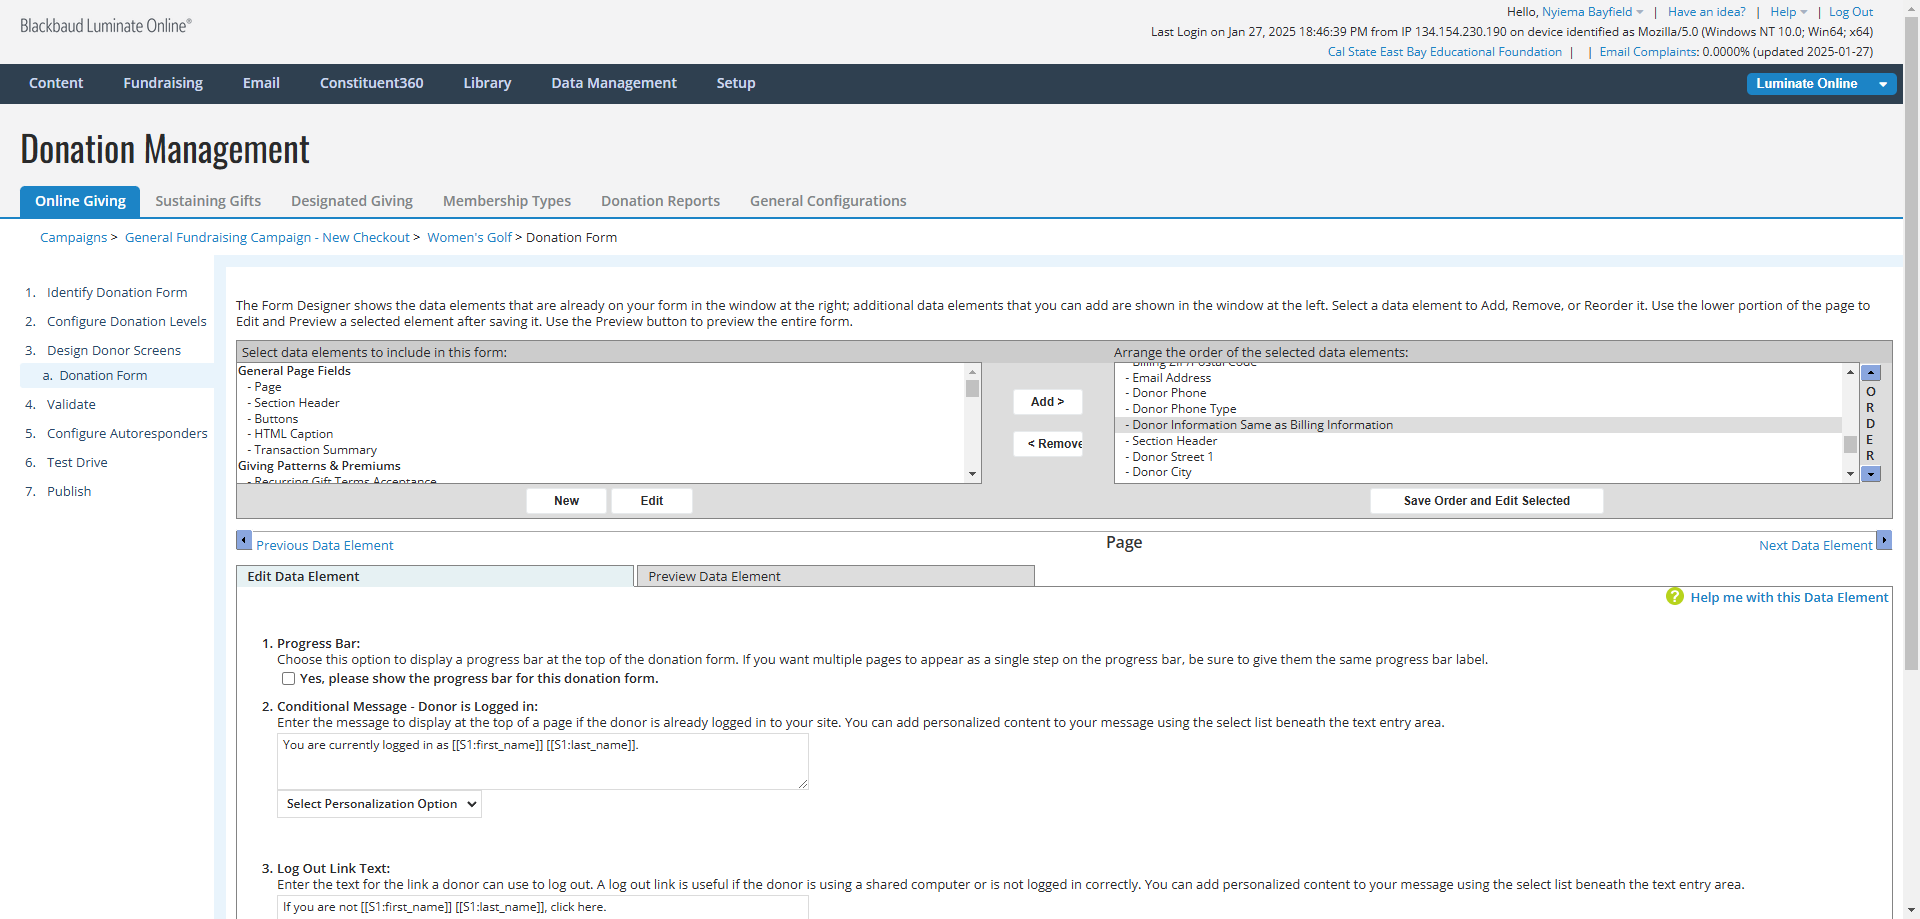Click the < Remove button

1048,444
